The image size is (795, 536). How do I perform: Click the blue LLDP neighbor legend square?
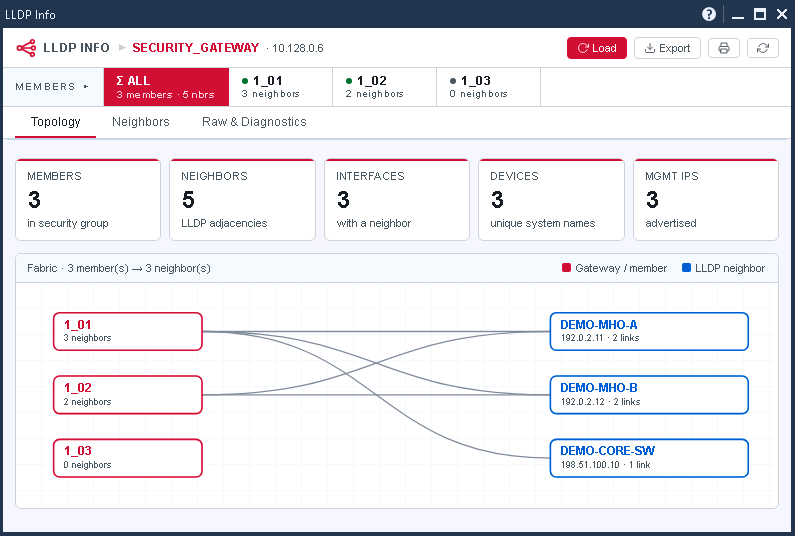pyautogui.click(x=686, y=268)
